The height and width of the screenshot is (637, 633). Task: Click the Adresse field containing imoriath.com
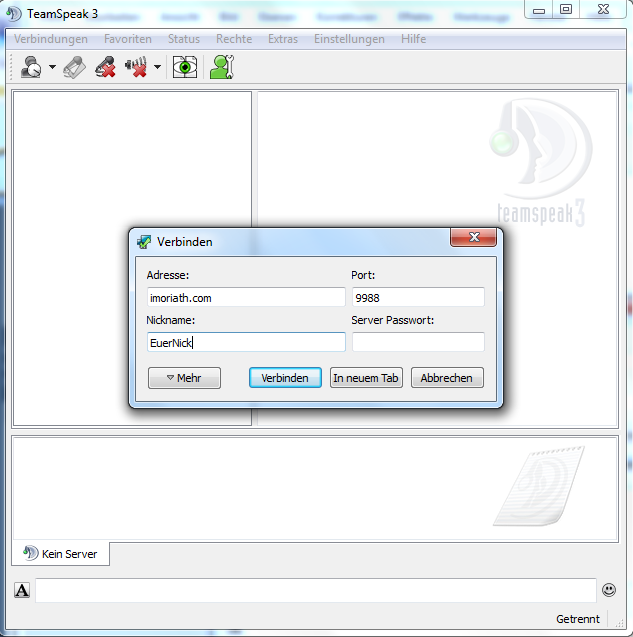tap(245, 297)
